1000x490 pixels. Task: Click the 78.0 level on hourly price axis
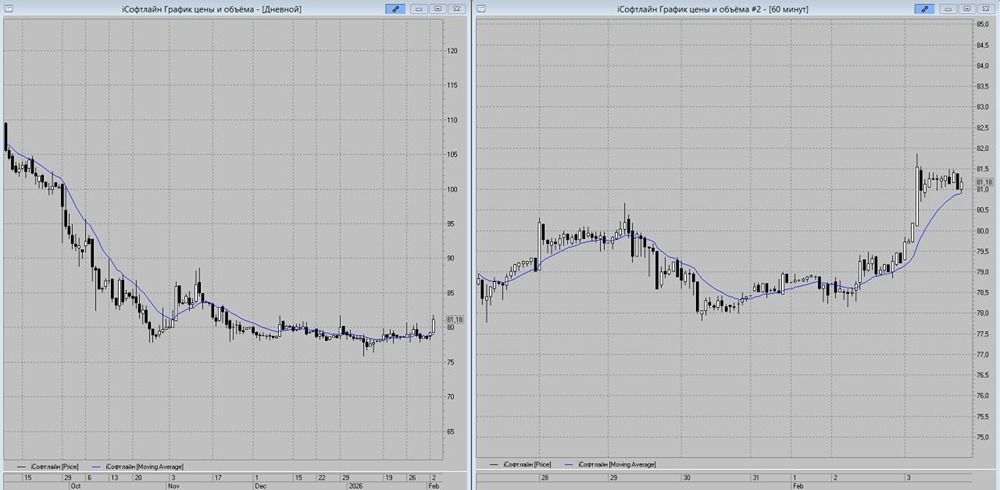[x=983, y=313]
